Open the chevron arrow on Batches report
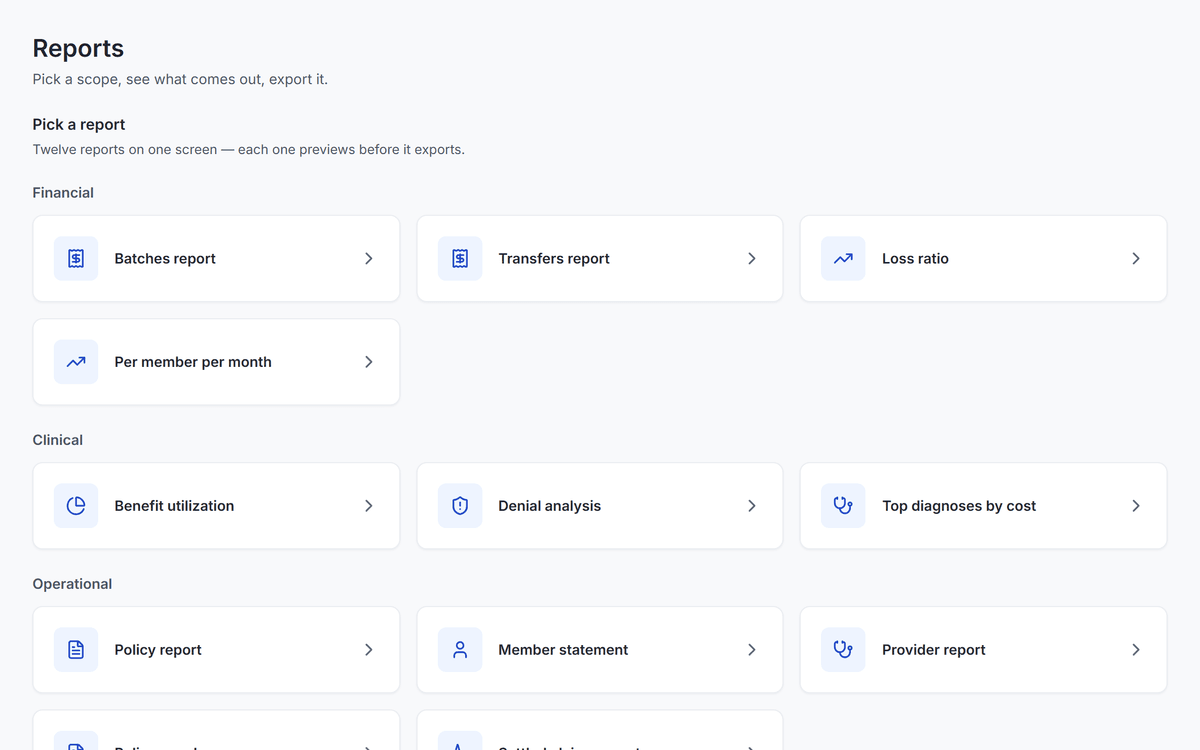This screenshot has width=1200, height=750. point(369,258)
